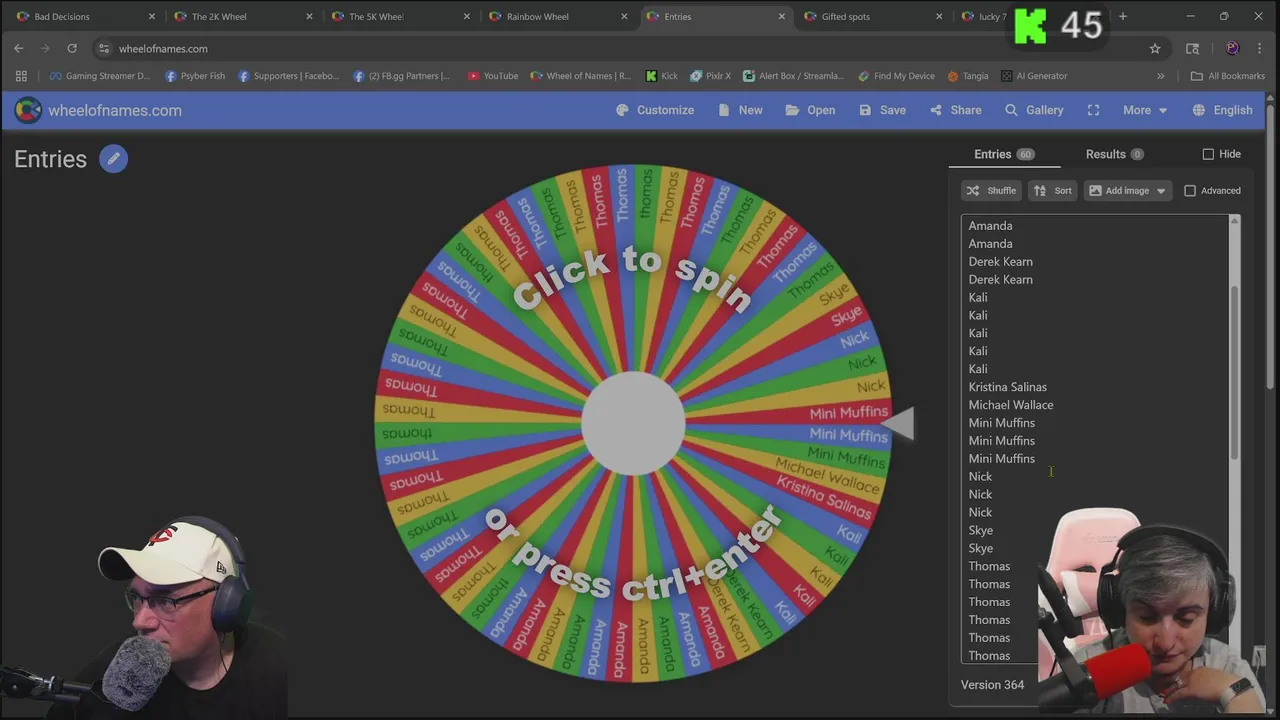The image size is (1280, 720).
Task: Tick the Hide checkbox
Action: (1208, 154)
